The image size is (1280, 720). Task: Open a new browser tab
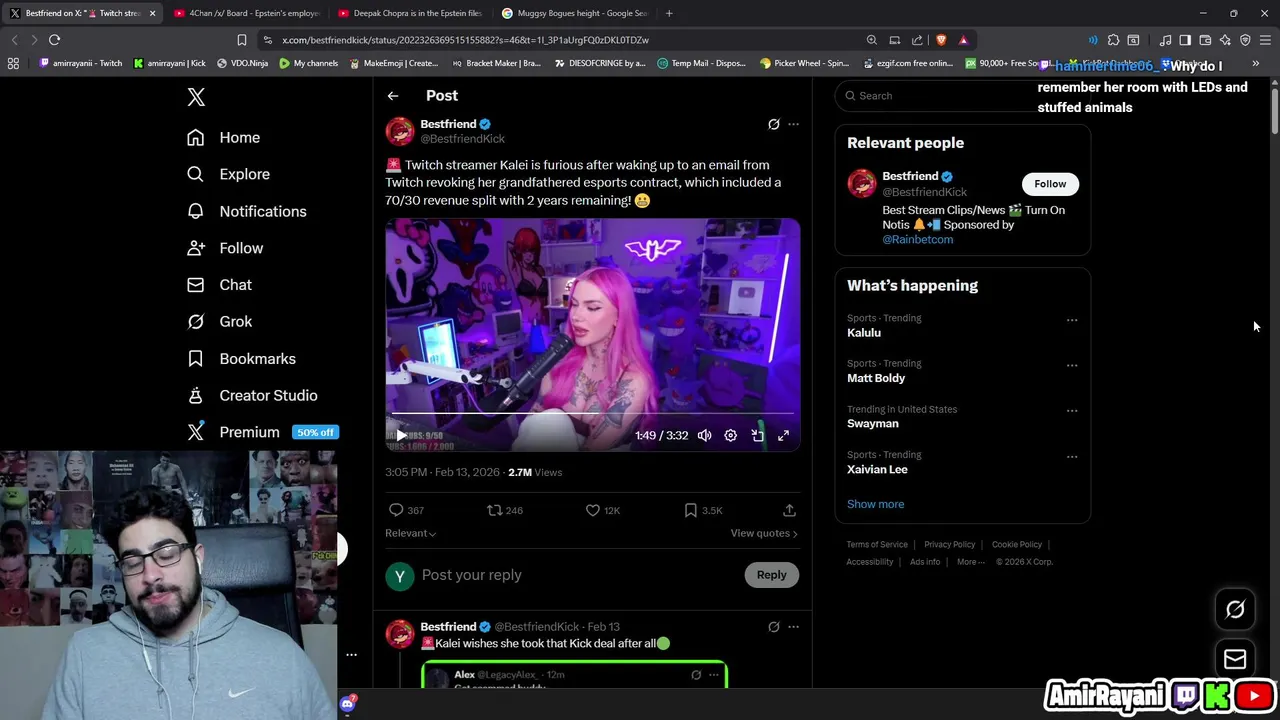[x=669, y=13]
